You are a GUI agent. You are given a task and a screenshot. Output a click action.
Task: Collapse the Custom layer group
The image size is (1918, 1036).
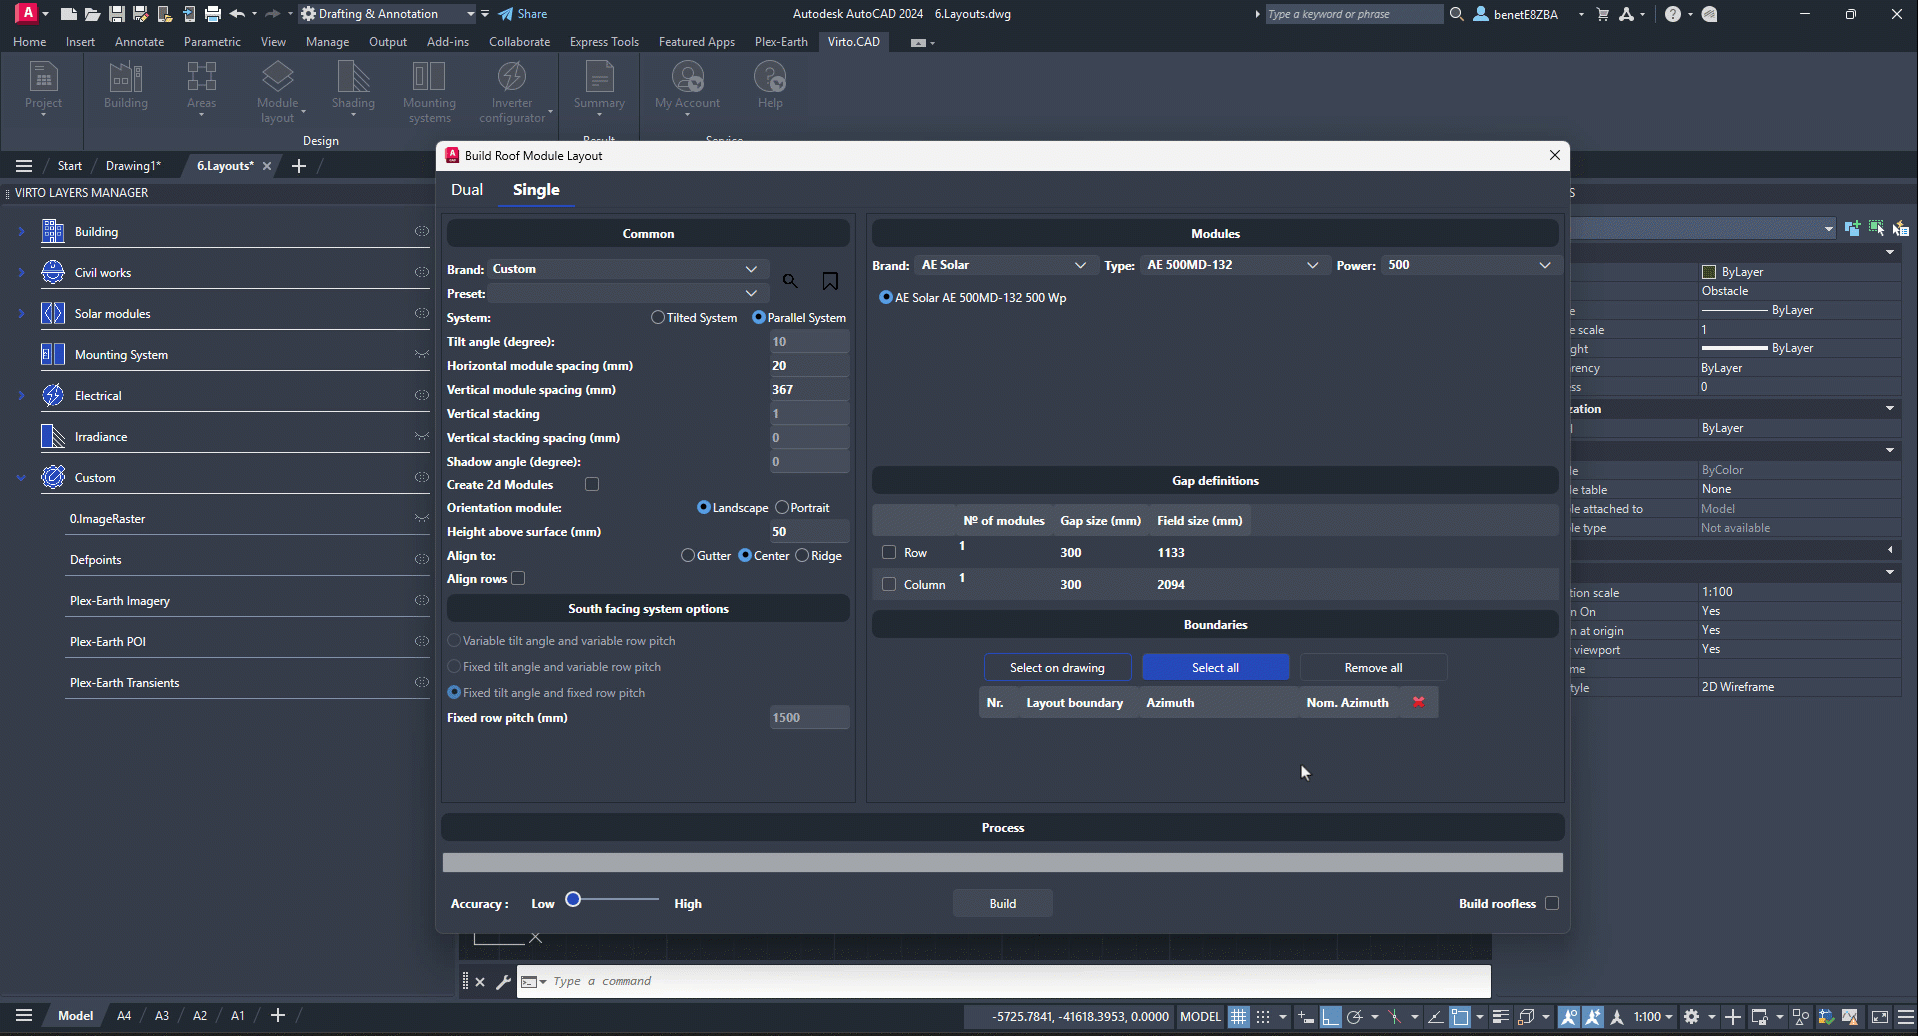21,478
